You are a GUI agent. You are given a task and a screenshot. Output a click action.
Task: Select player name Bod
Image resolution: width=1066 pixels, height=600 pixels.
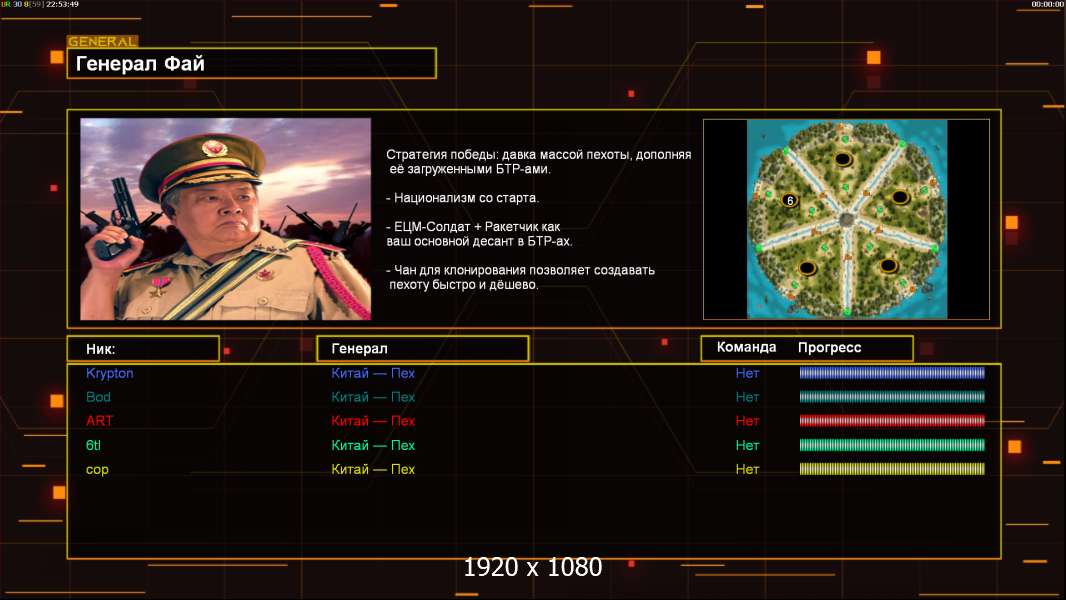98,397
